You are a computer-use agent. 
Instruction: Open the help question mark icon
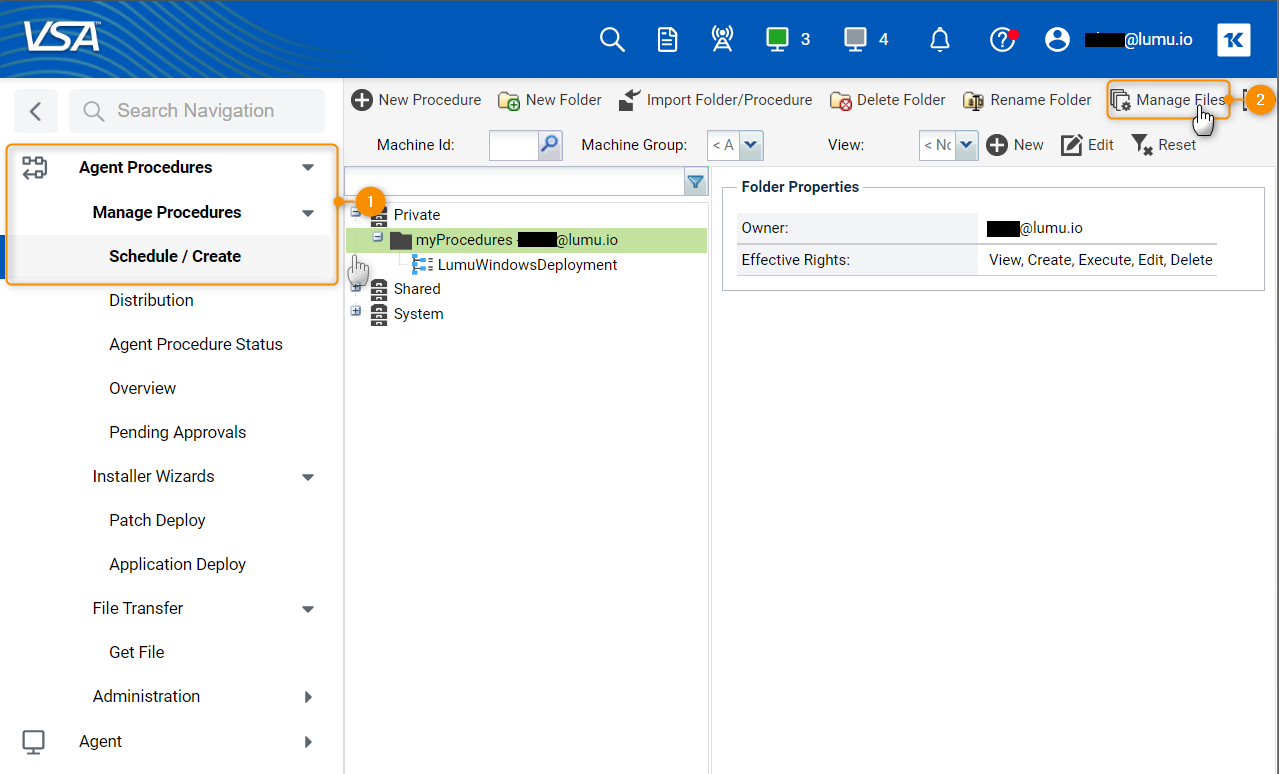[x=1001, y=39]
